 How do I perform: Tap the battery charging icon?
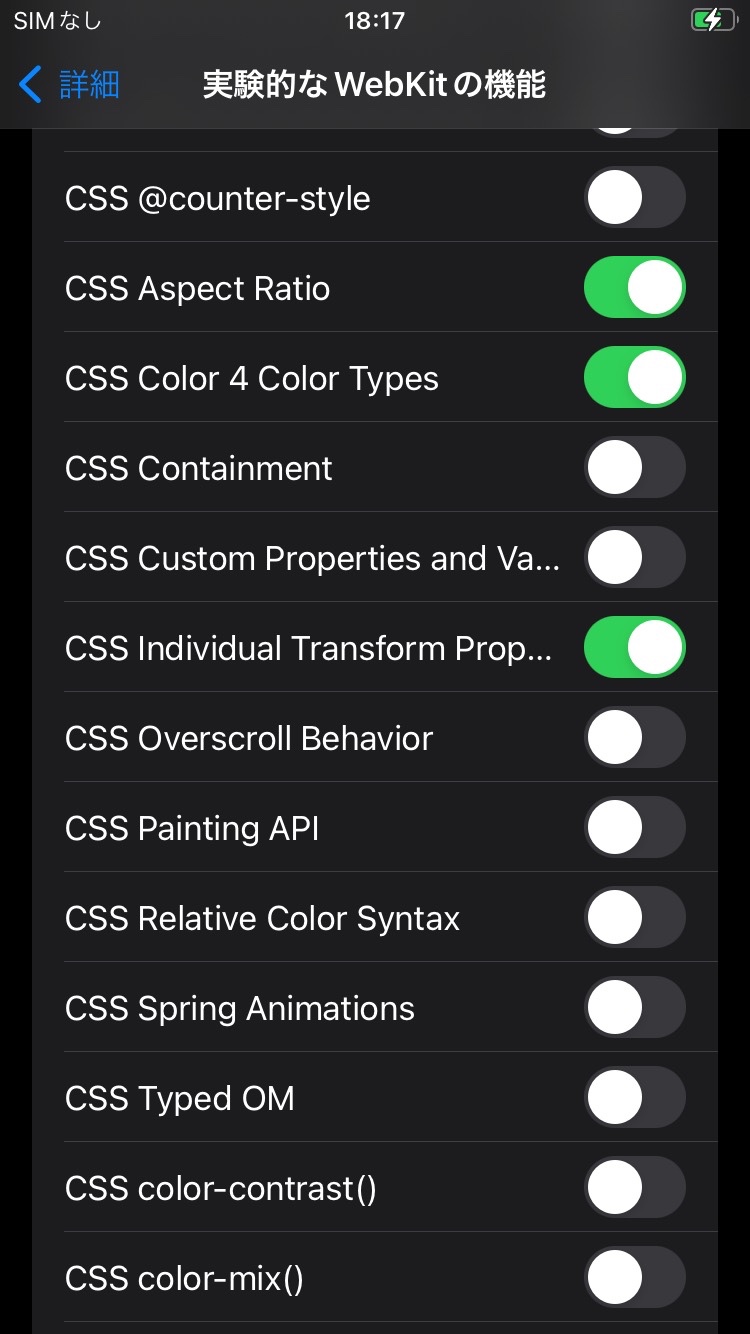tap(712, 20)
